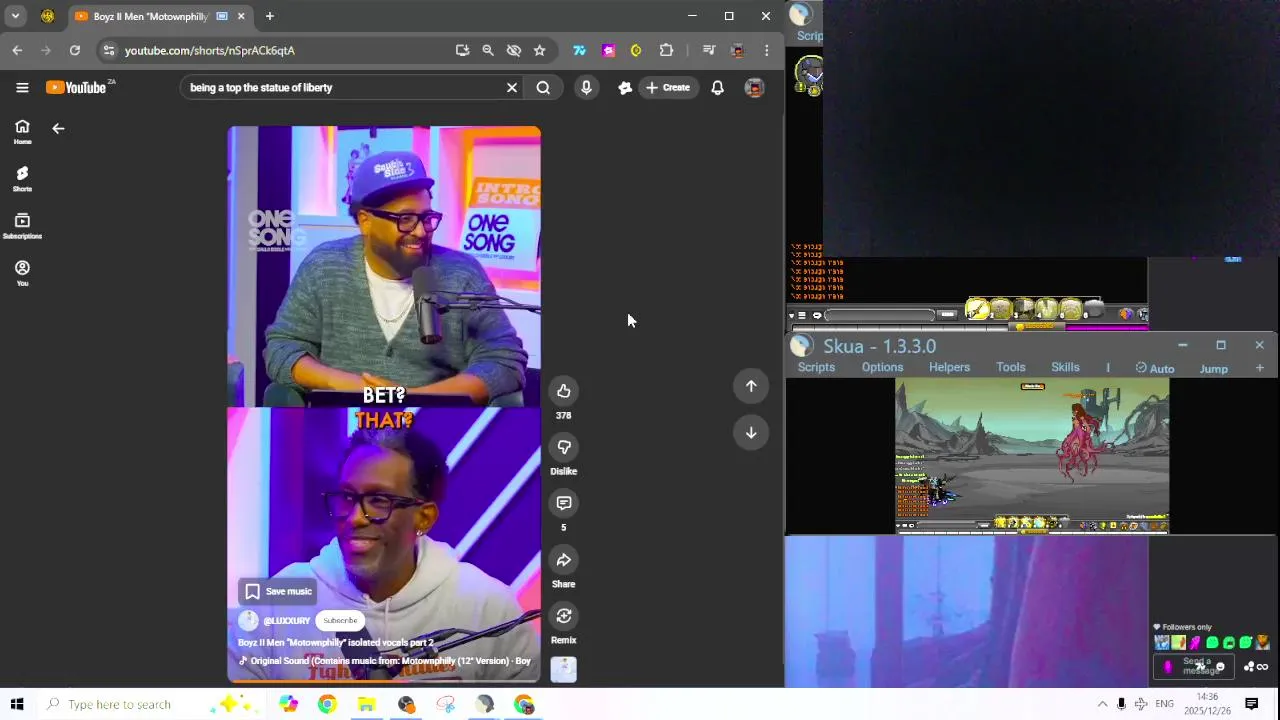The height and width of the screenshot is (720, 1280).
Task: Share the current Short
Action: coord(564,560)
